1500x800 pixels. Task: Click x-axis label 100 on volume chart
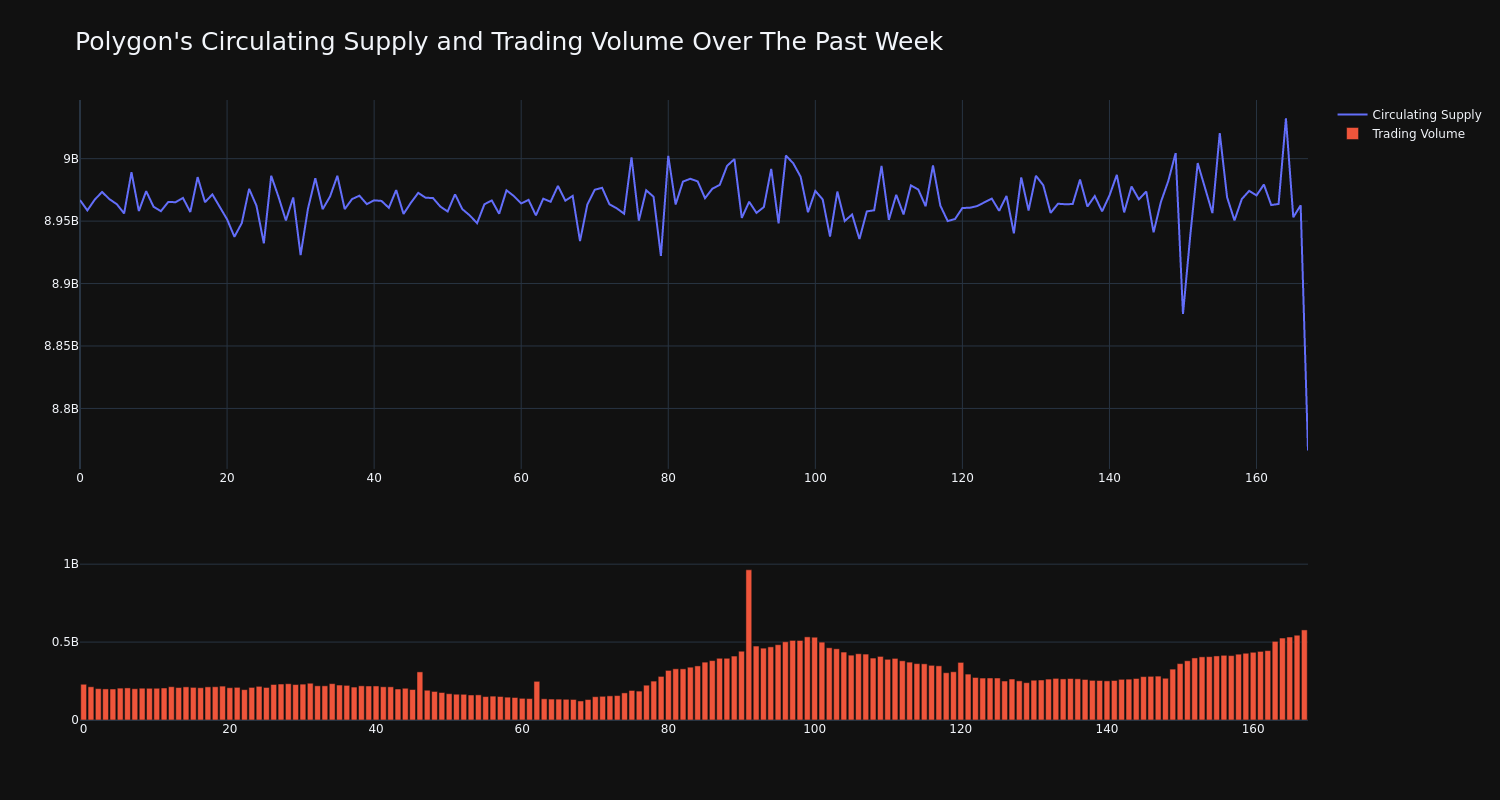tap(815, 729)
